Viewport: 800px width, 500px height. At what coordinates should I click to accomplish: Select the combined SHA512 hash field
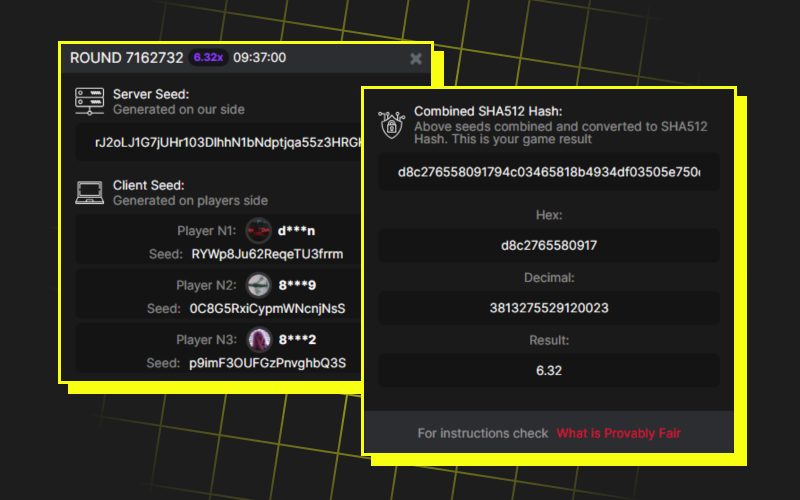[x=548, y=172]
